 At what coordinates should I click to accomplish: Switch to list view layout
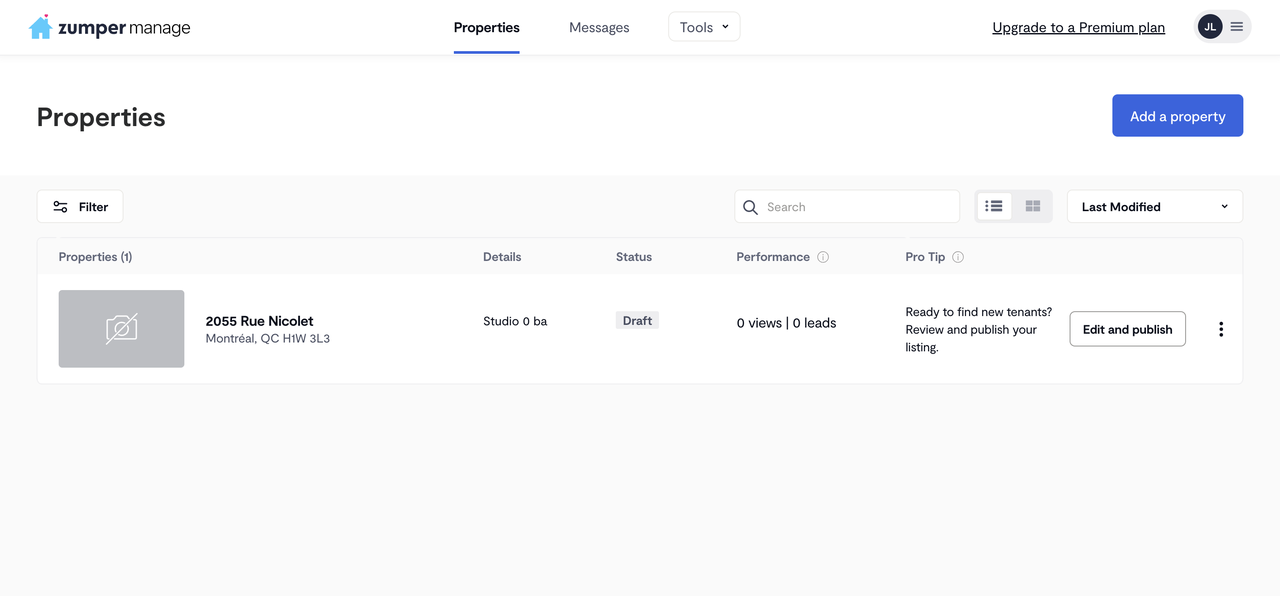[x=994, y=206]
